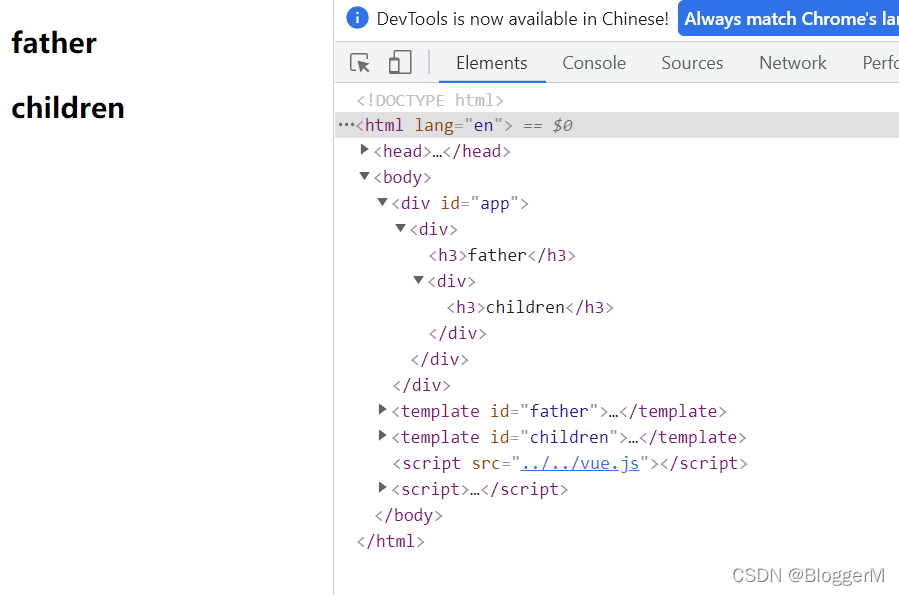Select the html lang="en" row
The height and width of the screenshot is (595, 899).
point(617,125)
